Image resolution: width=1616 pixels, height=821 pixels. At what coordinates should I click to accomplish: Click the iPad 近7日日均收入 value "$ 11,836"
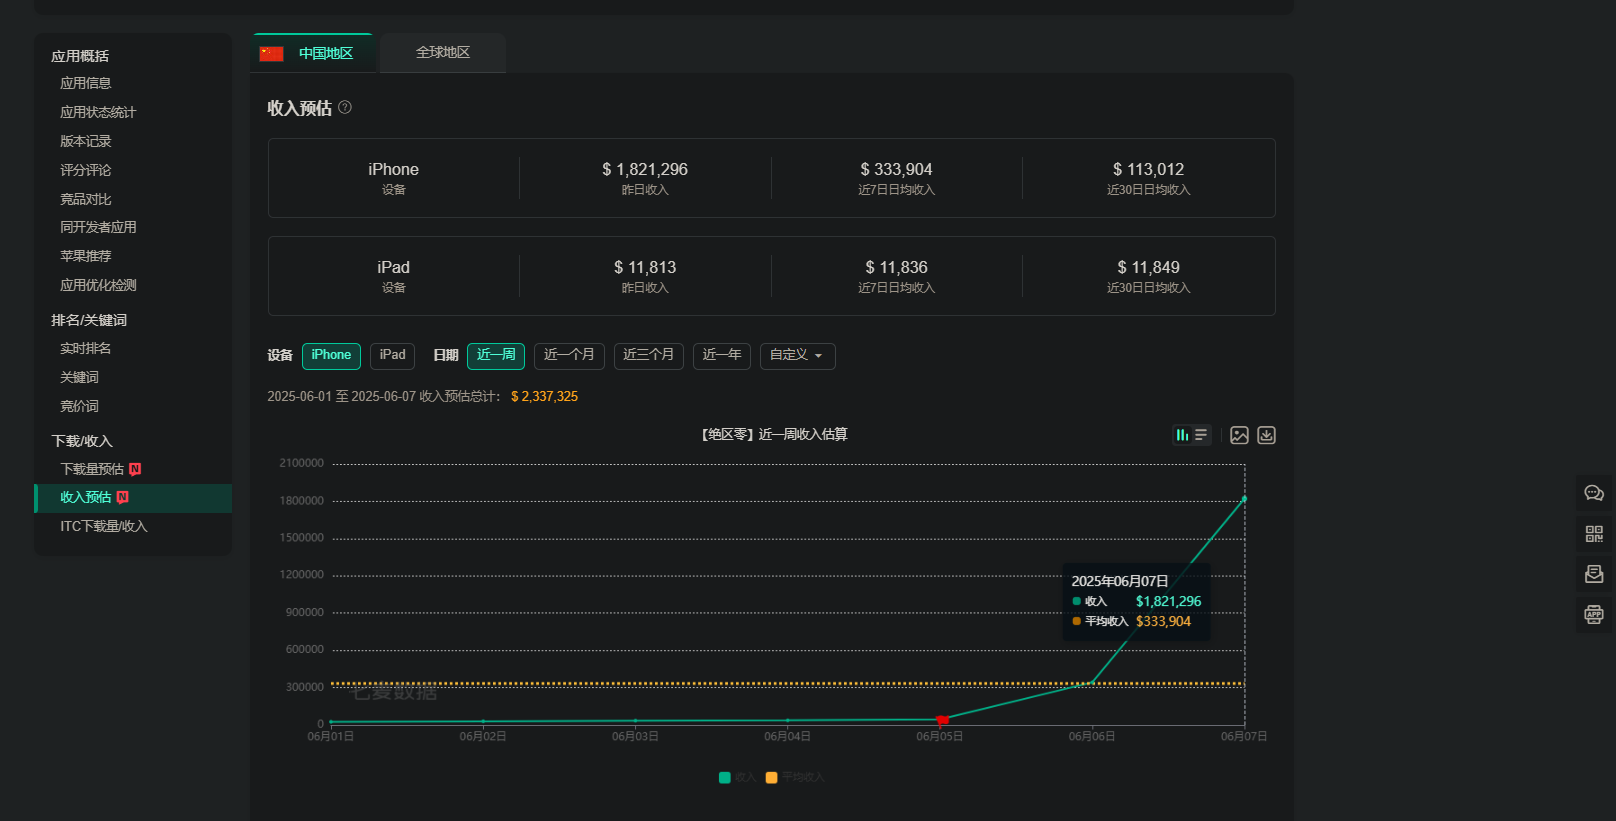tap(896, 268)
